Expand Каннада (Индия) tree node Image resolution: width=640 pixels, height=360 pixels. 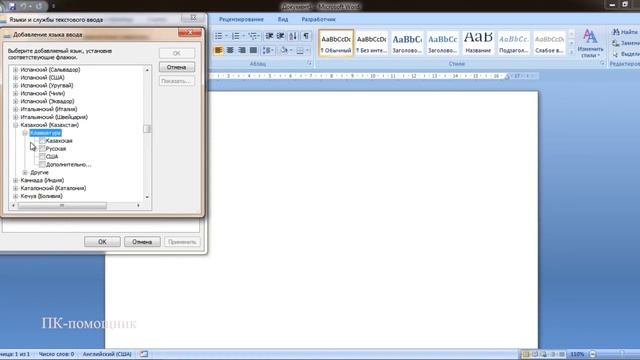point(16,180)
